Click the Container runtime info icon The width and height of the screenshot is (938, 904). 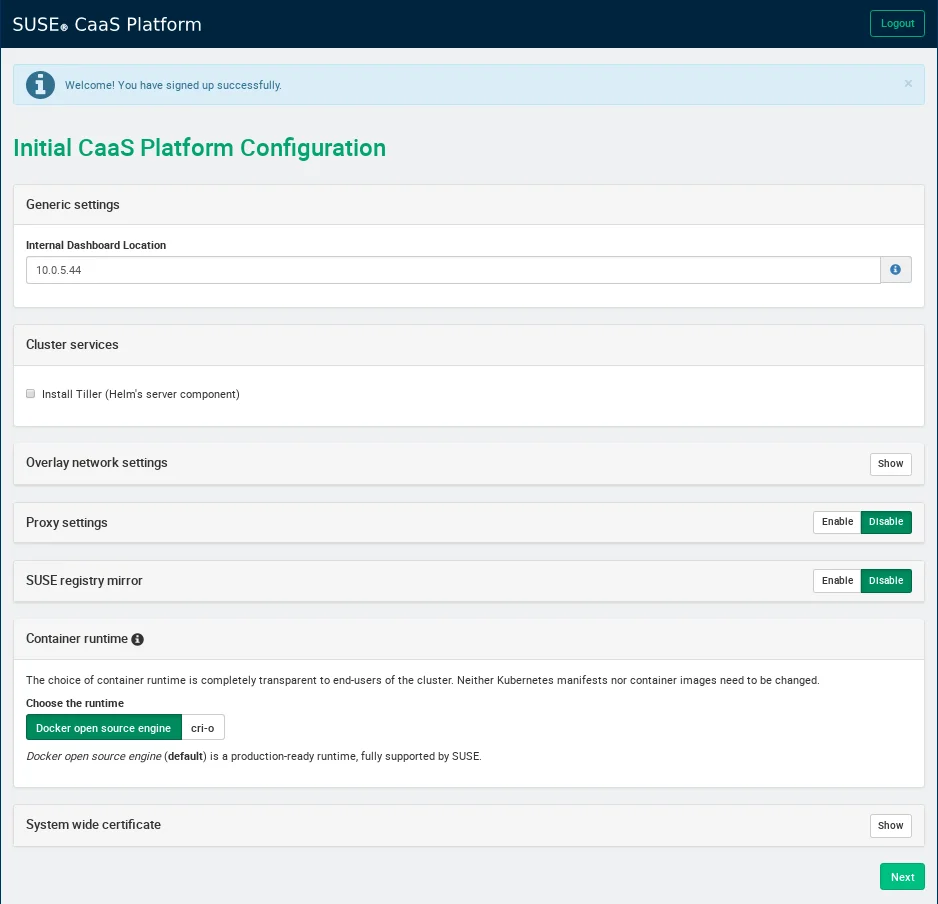pyautogui.click(x=138, y=639)
